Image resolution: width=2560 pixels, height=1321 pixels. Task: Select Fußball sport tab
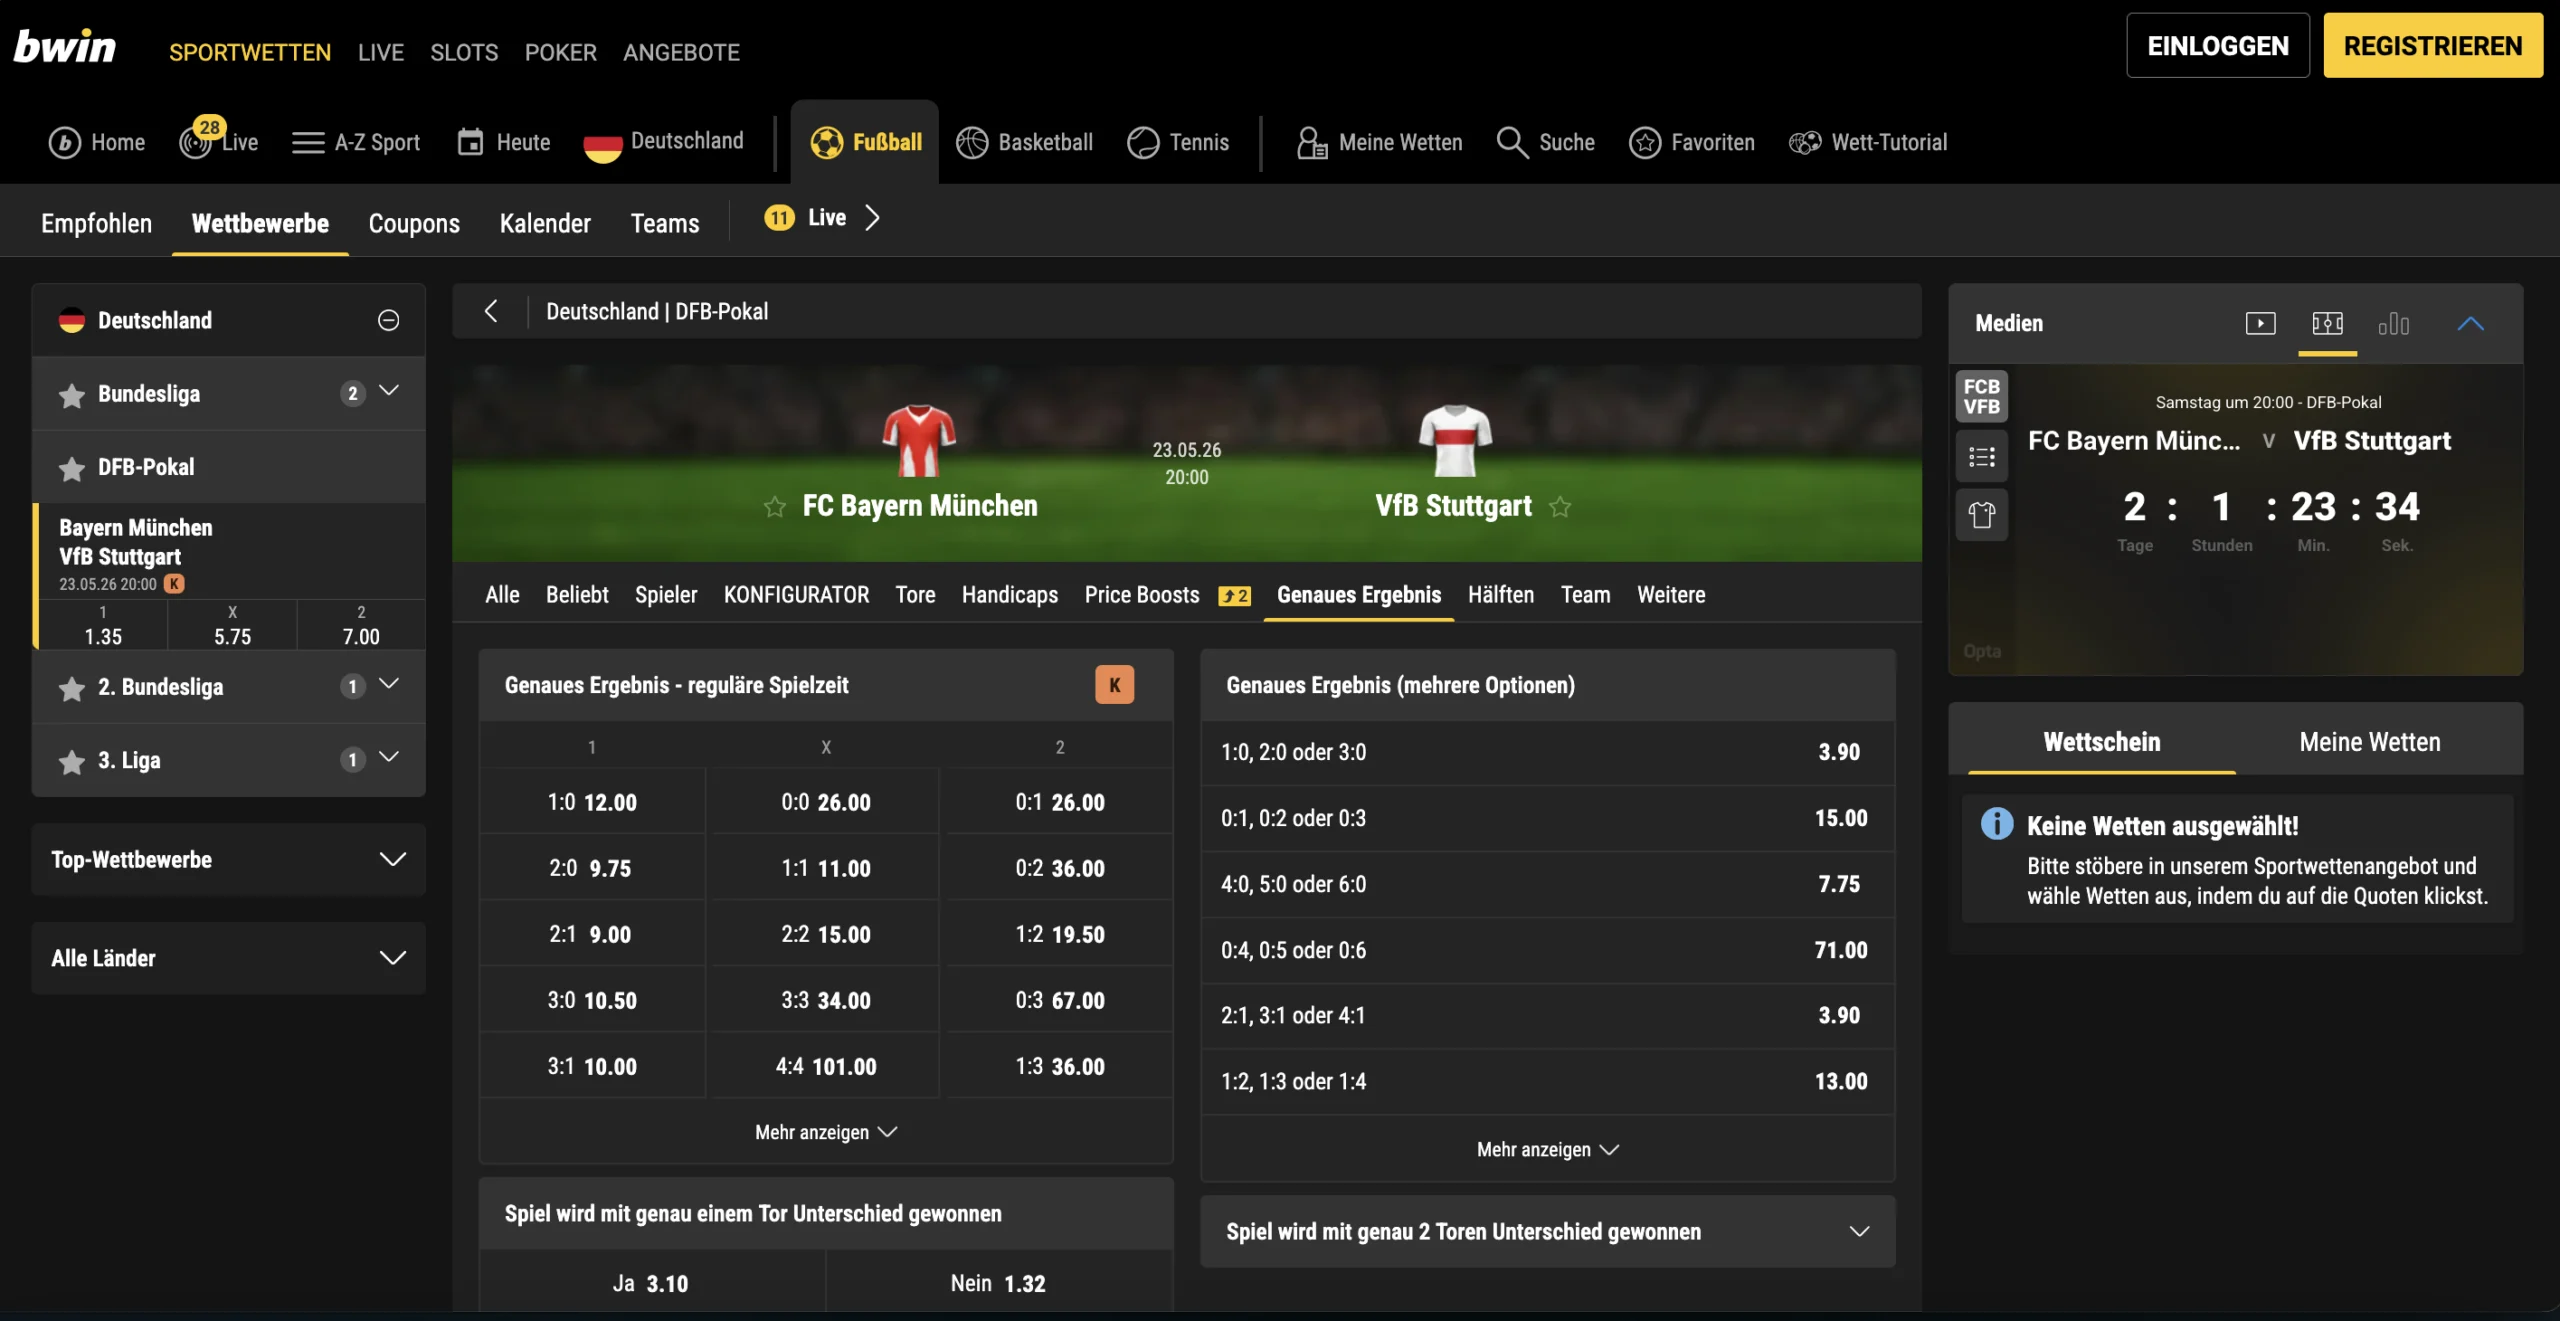[x=865, y=142]
